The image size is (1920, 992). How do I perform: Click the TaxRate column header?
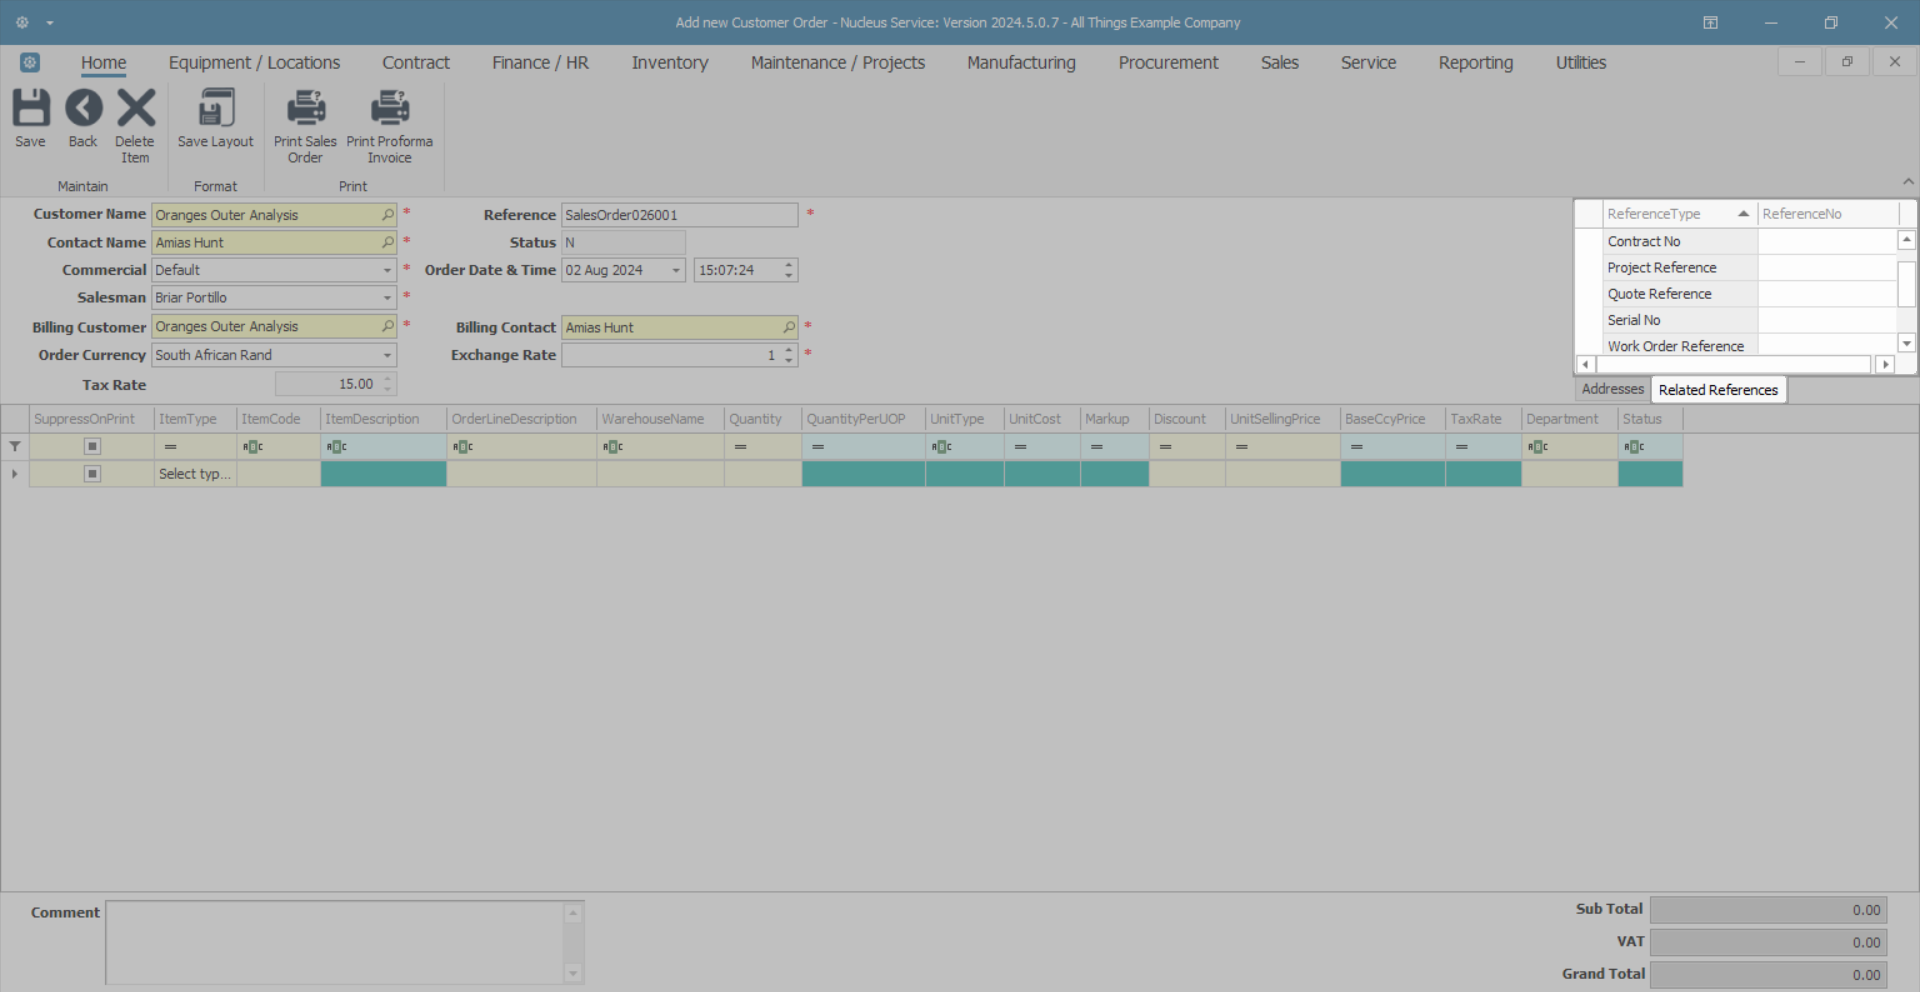(x=1483, y=419)
